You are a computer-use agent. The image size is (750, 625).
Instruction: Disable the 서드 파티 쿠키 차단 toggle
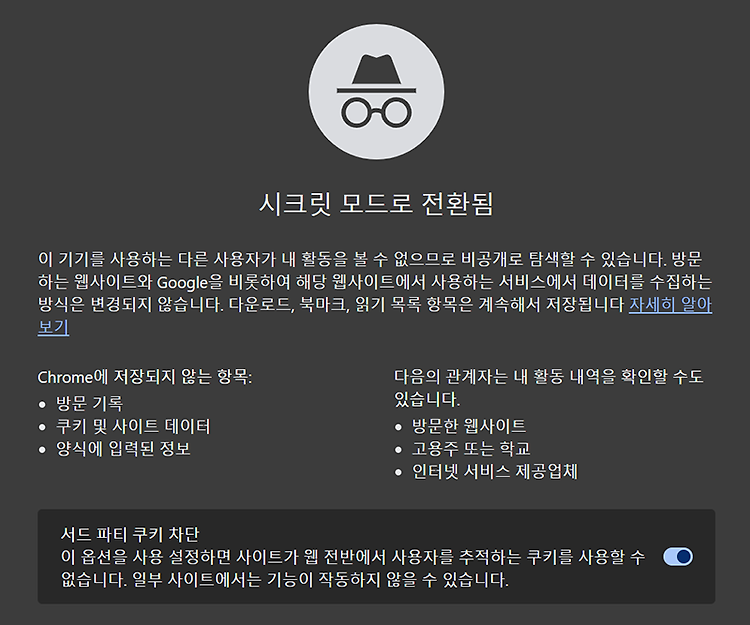click(x=678, y=557)
